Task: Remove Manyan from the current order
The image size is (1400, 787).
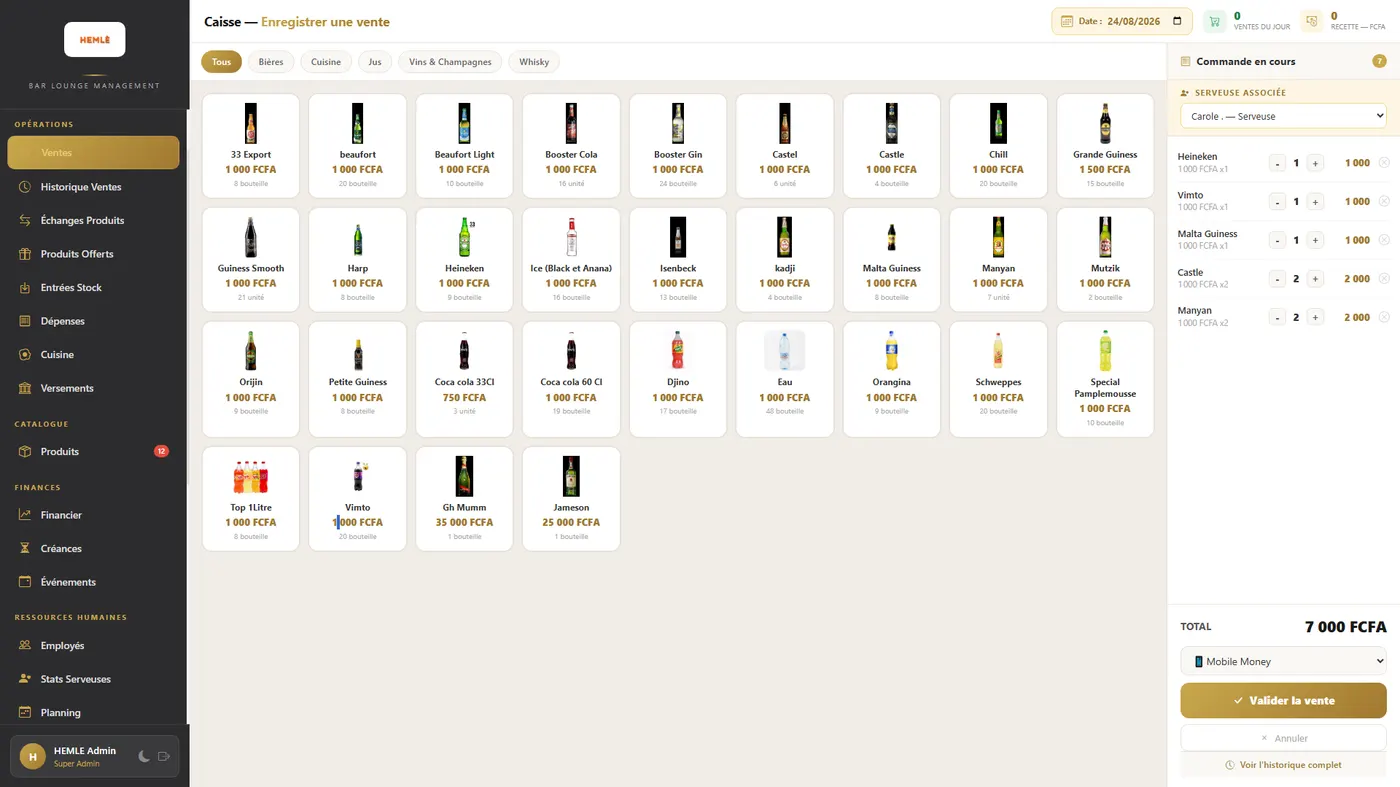Action: [x=1384, y=317]
